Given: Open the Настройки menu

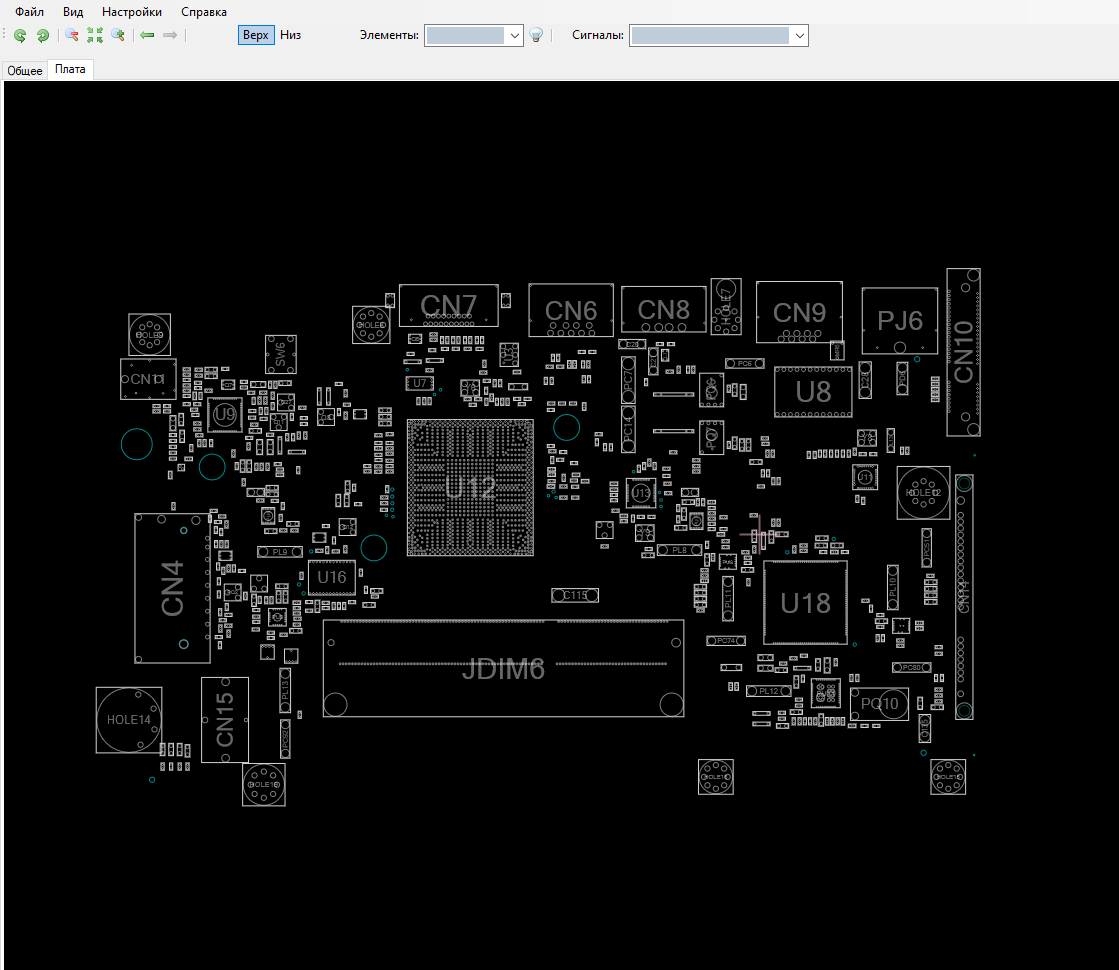Looking at the screenshot, I should (131, 12).
